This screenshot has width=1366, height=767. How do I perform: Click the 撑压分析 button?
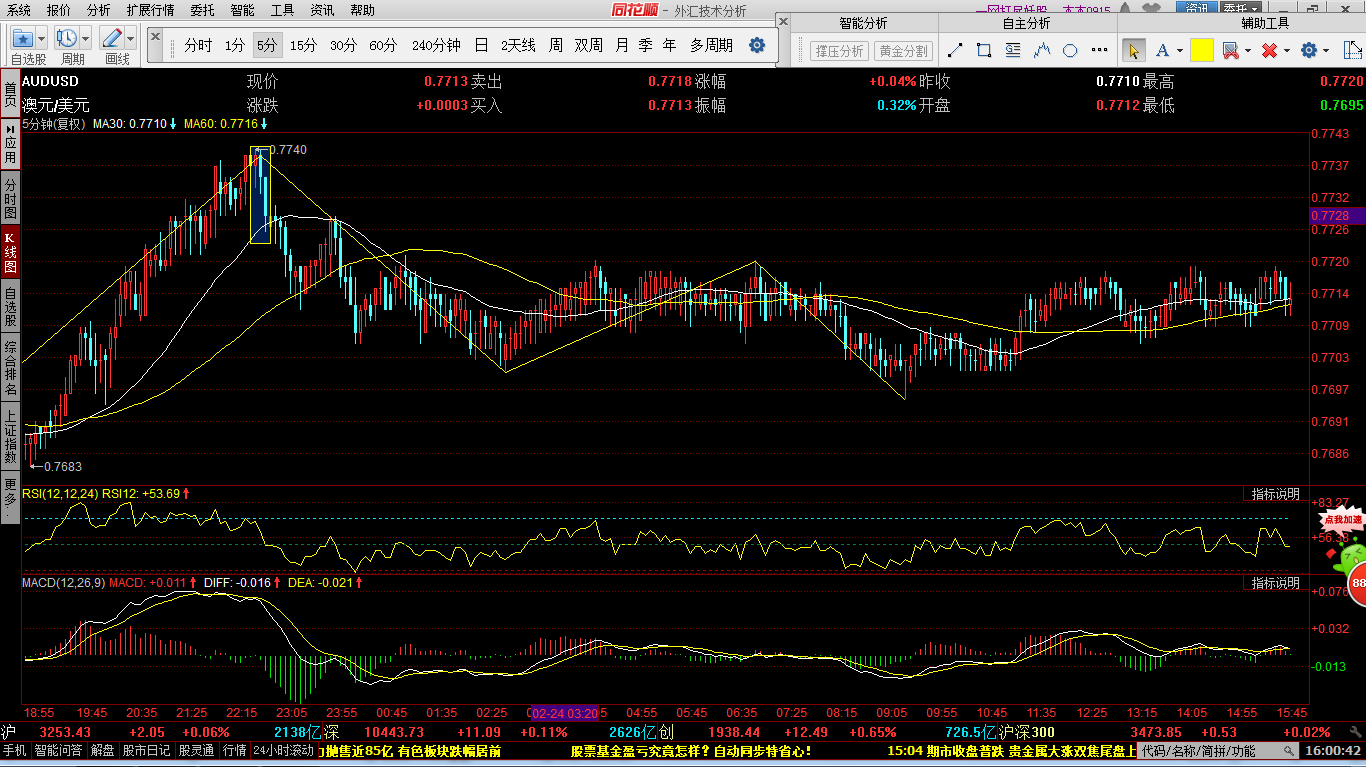[x=838, y=50]
